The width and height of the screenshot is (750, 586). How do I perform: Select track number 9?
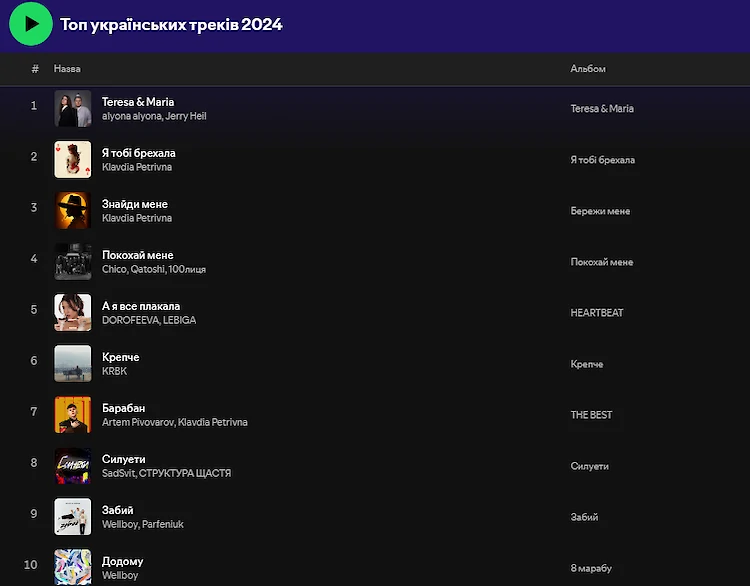tap(34, 514)
